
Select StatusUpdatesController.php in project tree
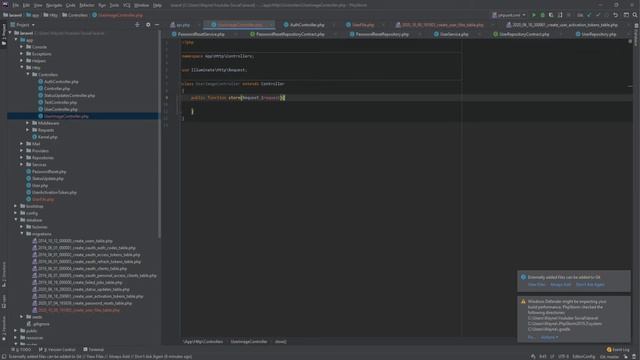coord(69,96)
